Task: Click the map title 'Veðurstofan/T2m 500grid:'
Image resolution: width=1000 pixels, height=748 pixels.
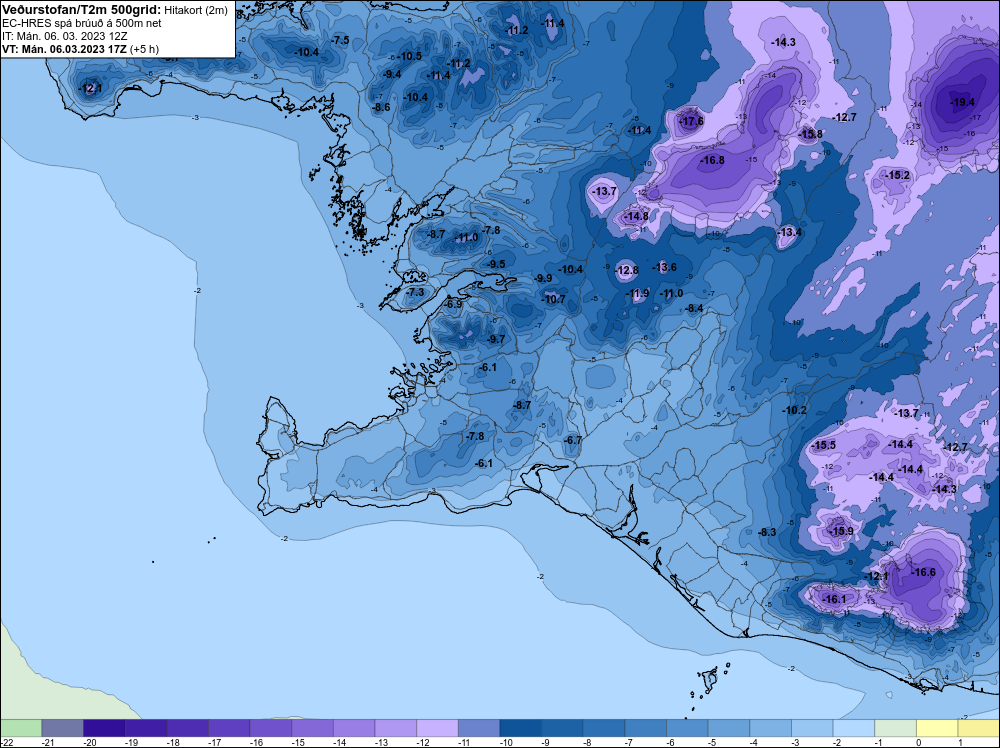Action: point(81,10)
